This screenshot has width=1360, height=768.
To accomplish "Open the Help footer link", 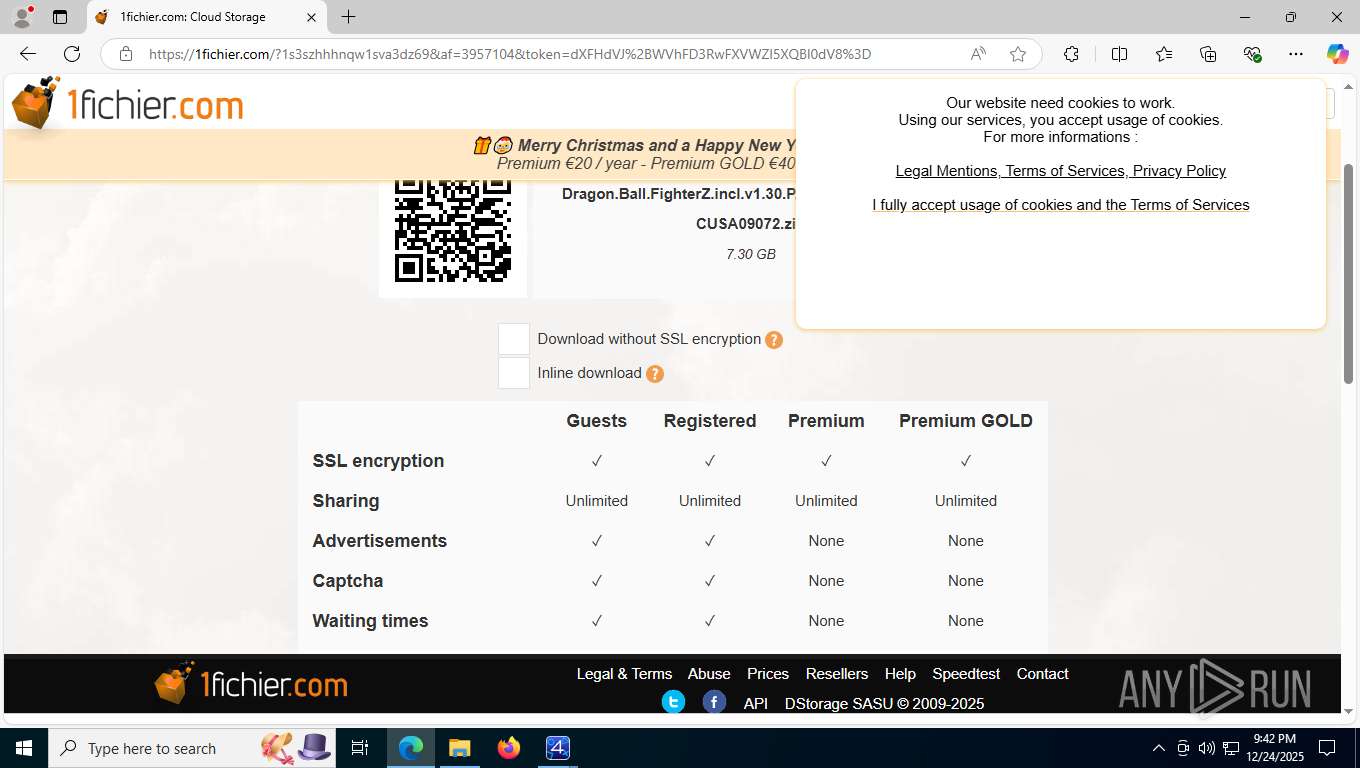I will coord(900,674).
